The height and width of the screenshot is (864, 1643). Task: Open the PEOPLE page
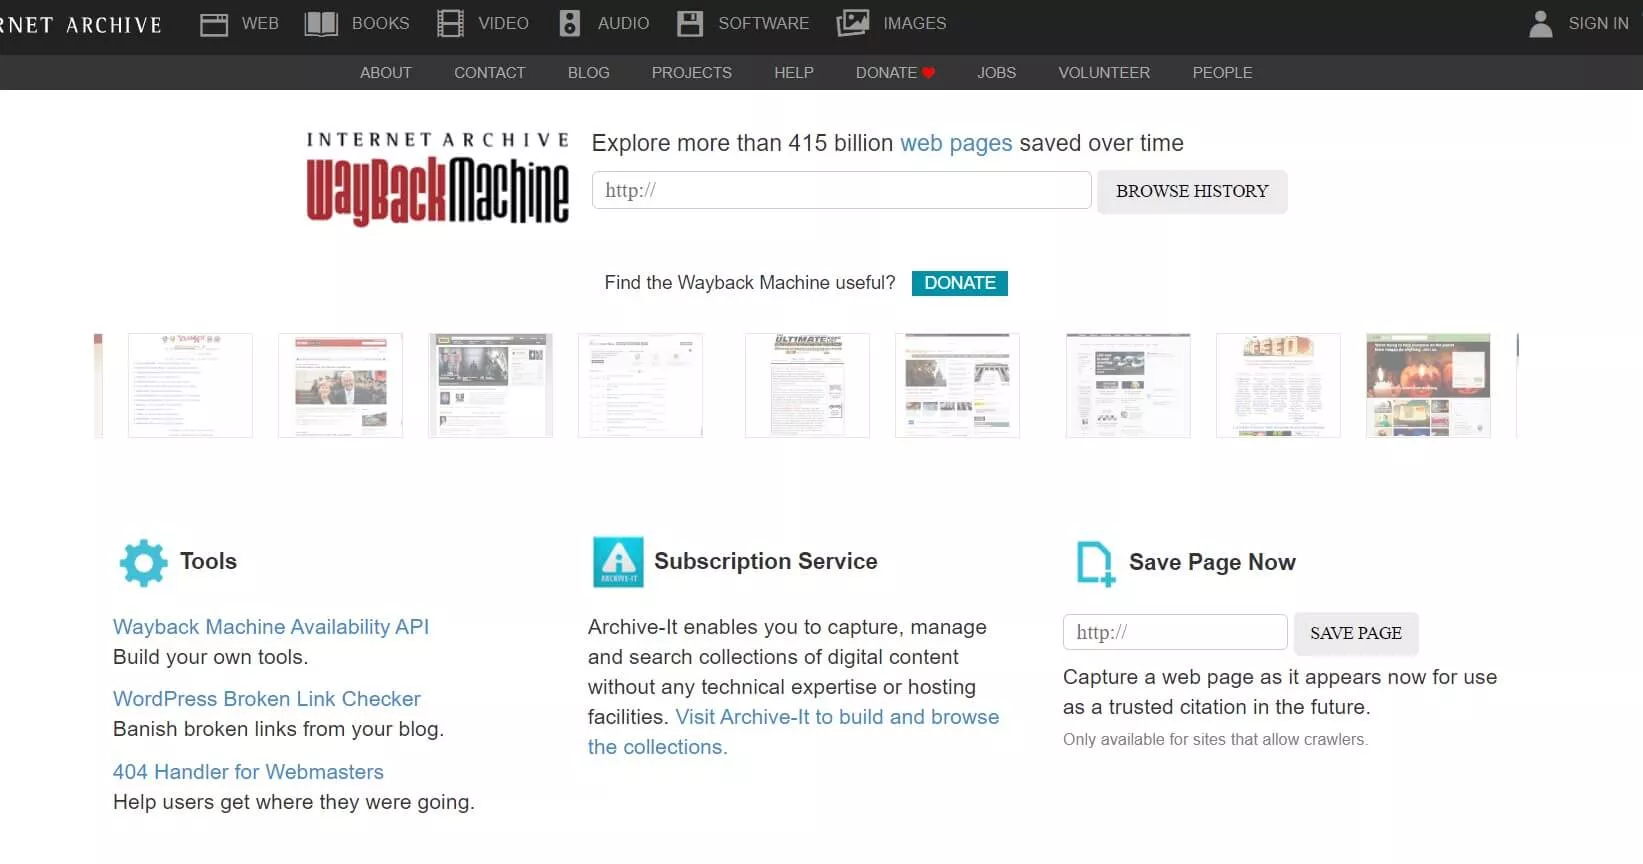[x=1222, y=73]
